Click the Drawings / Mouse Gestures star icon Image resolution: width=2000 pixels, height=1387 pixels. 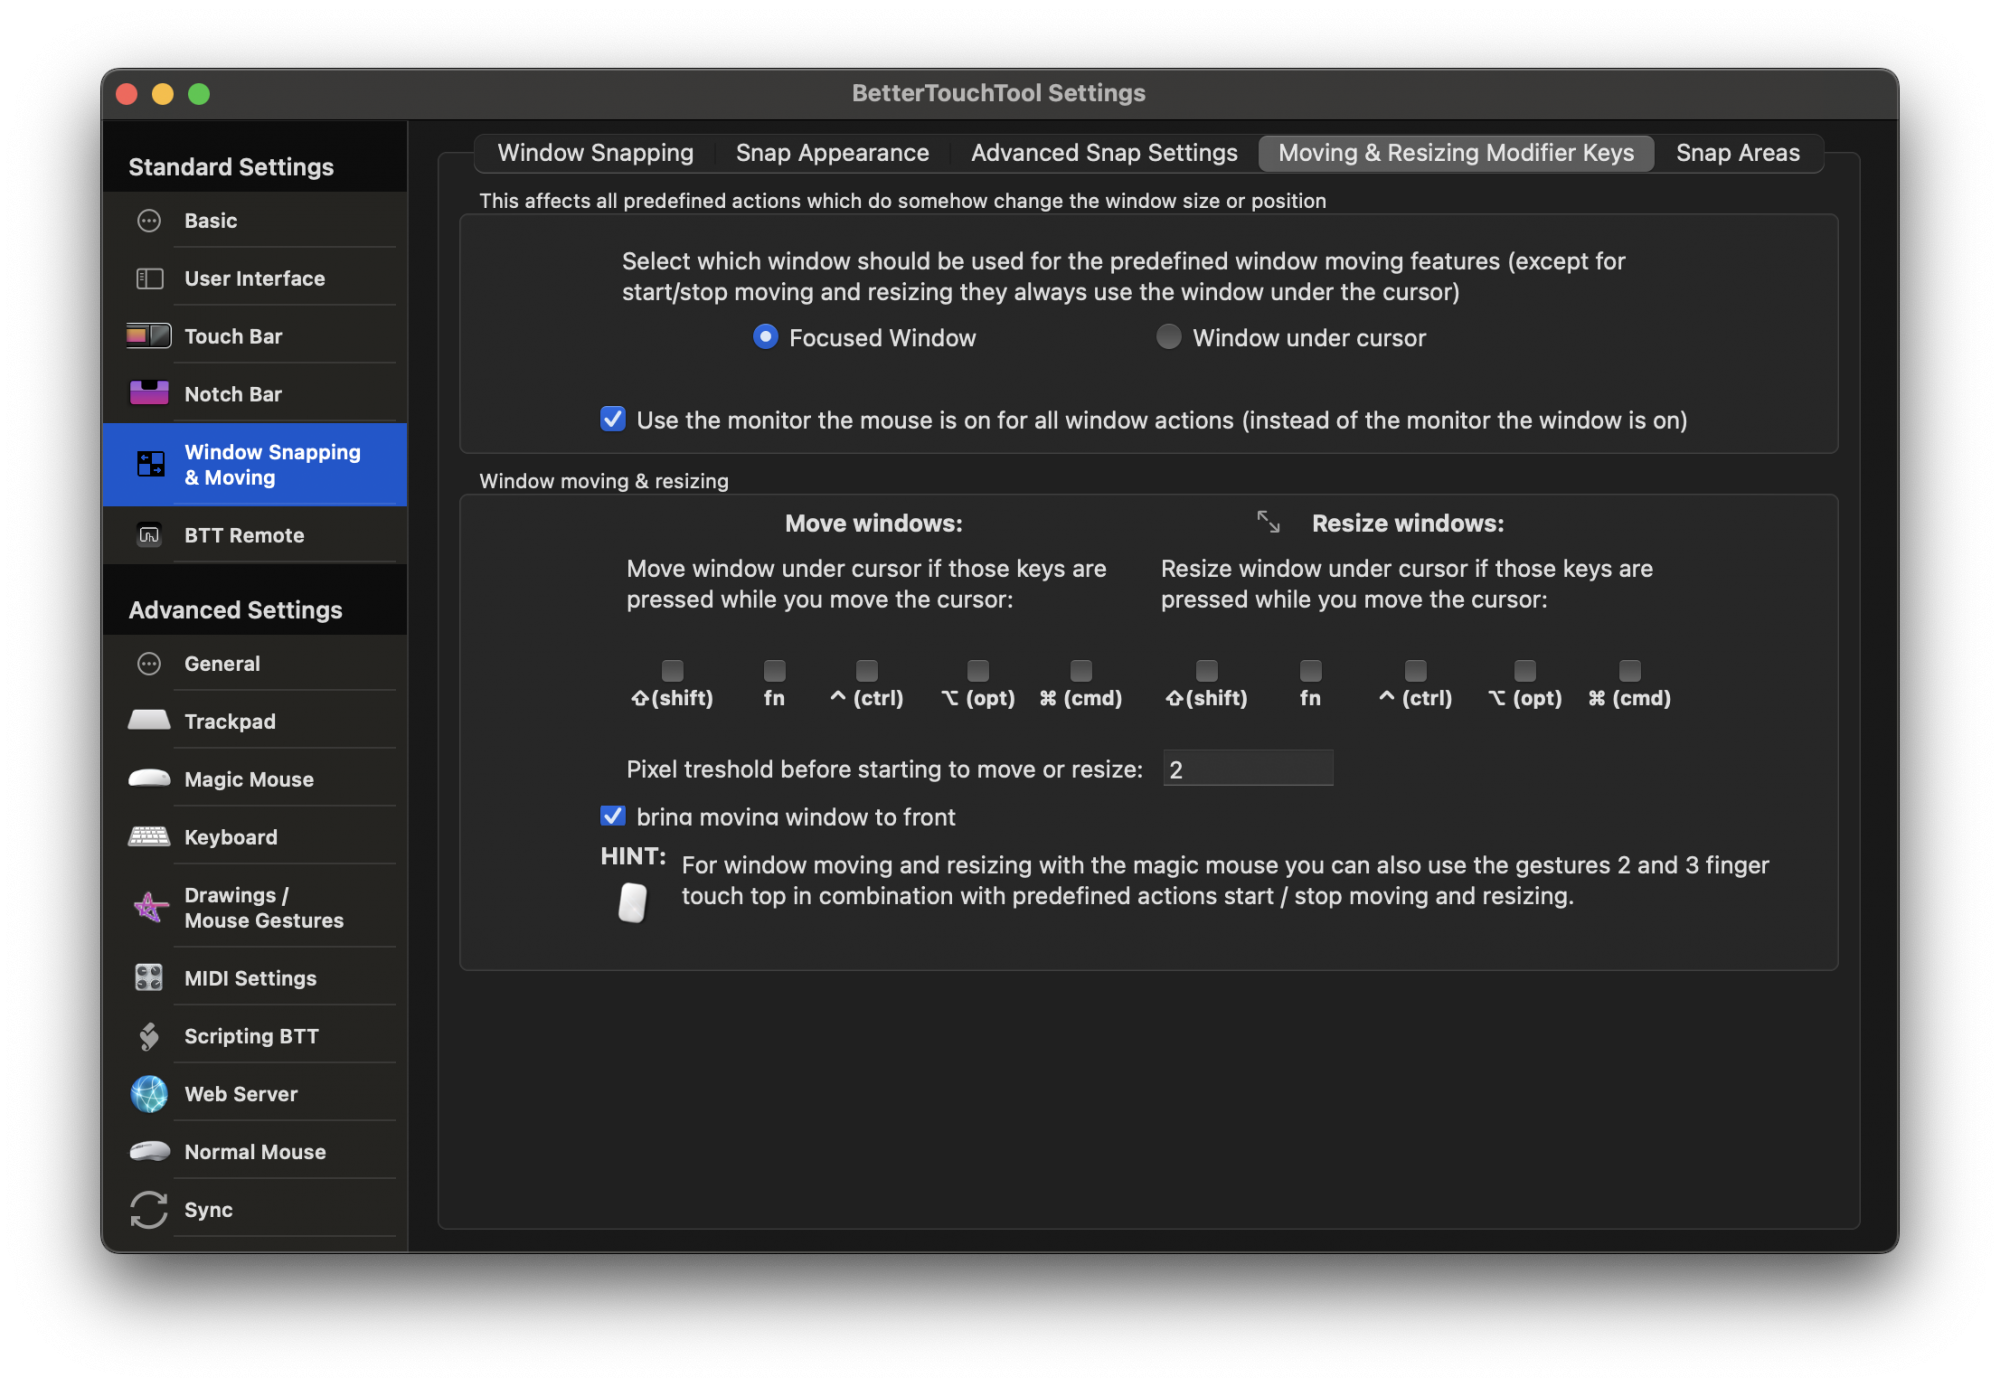tap(149, 907)
